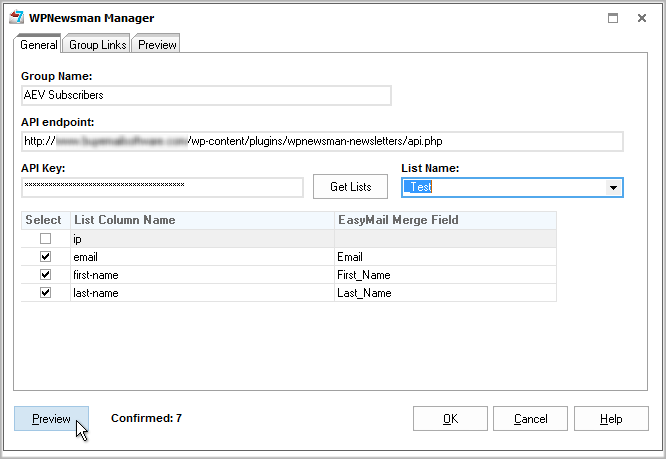666x459 pixels.
Task: Click the Select column header
Action: point(45,220)
